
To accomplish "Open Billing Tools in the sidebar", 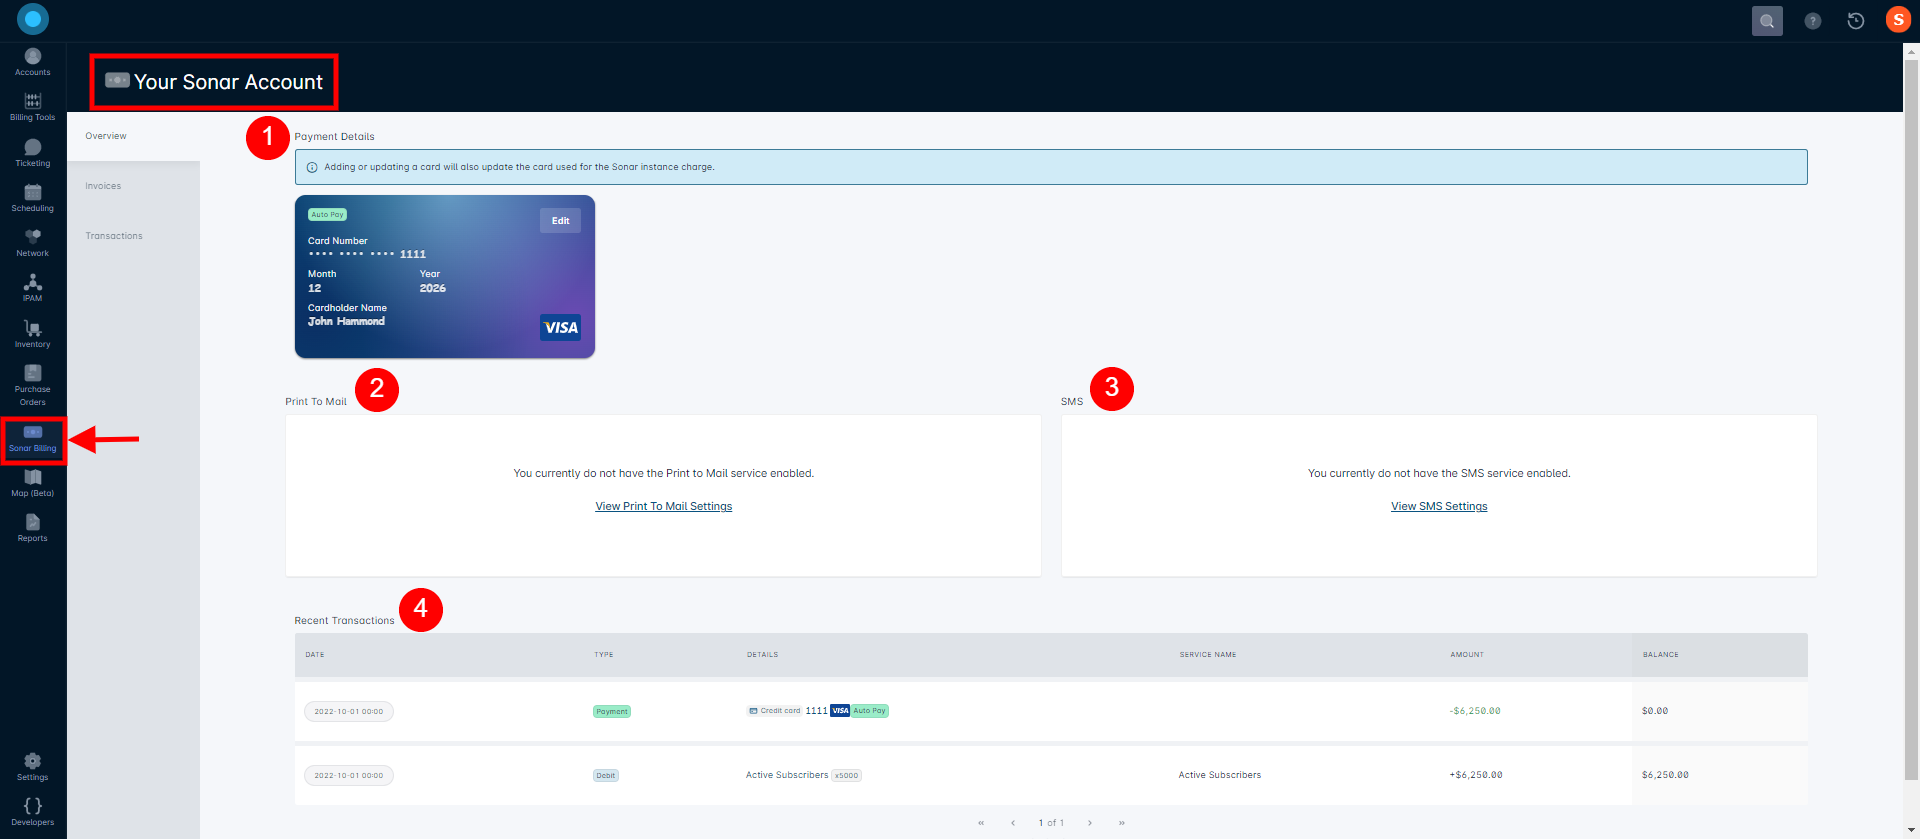I will [x=33, y=107].
